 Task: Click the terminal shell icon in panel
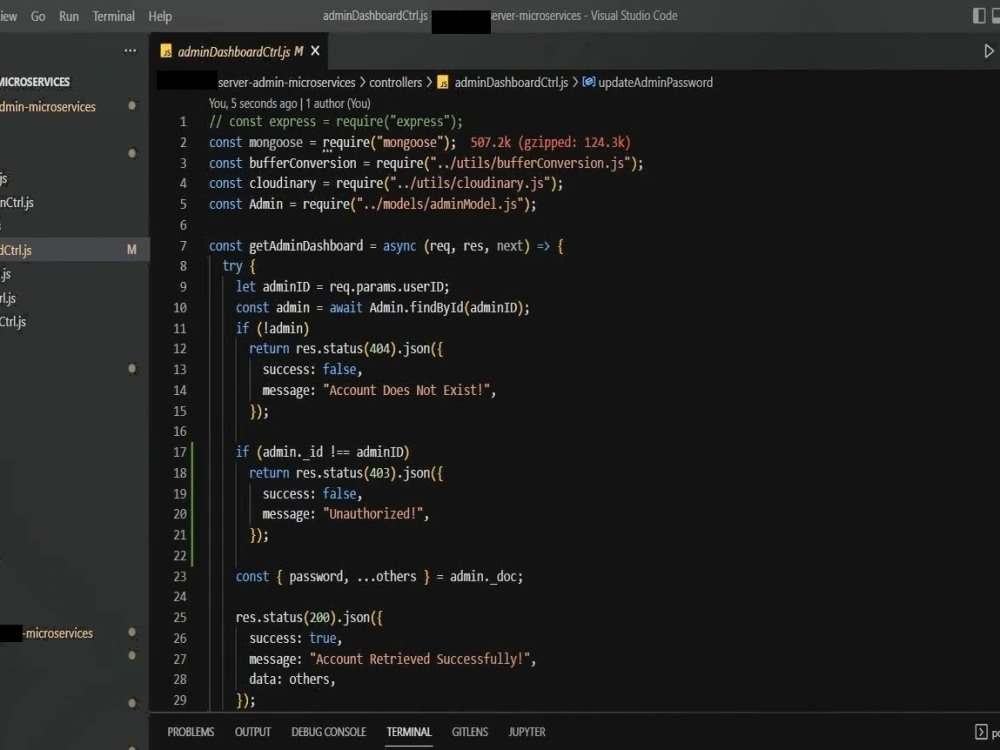point(981,732)
